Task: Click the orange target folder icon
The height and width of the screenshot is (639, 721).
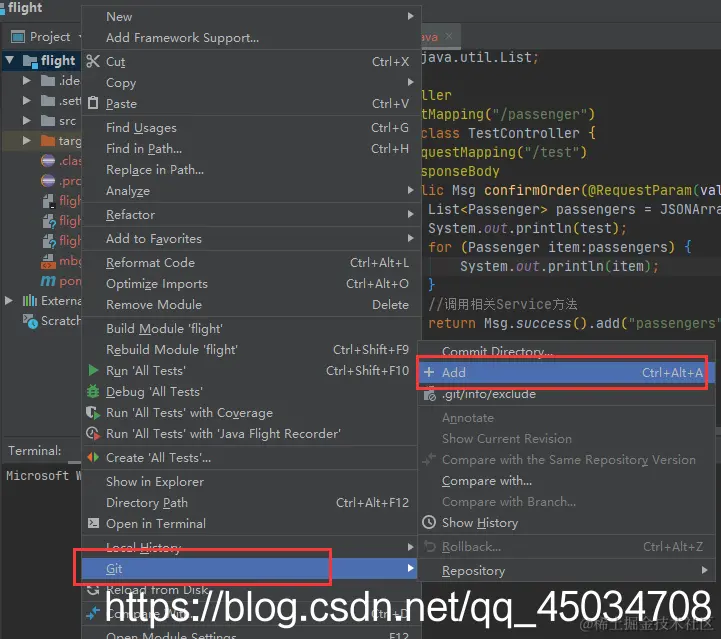Action: [x=48, y=140]
